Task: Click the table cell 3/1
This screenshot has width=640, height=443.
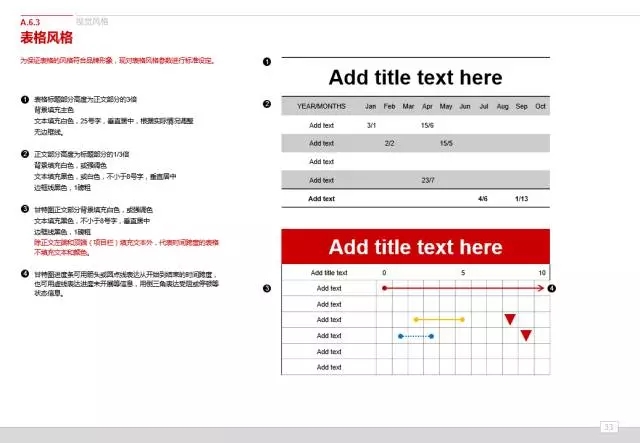Action: (x=371, y=125)
